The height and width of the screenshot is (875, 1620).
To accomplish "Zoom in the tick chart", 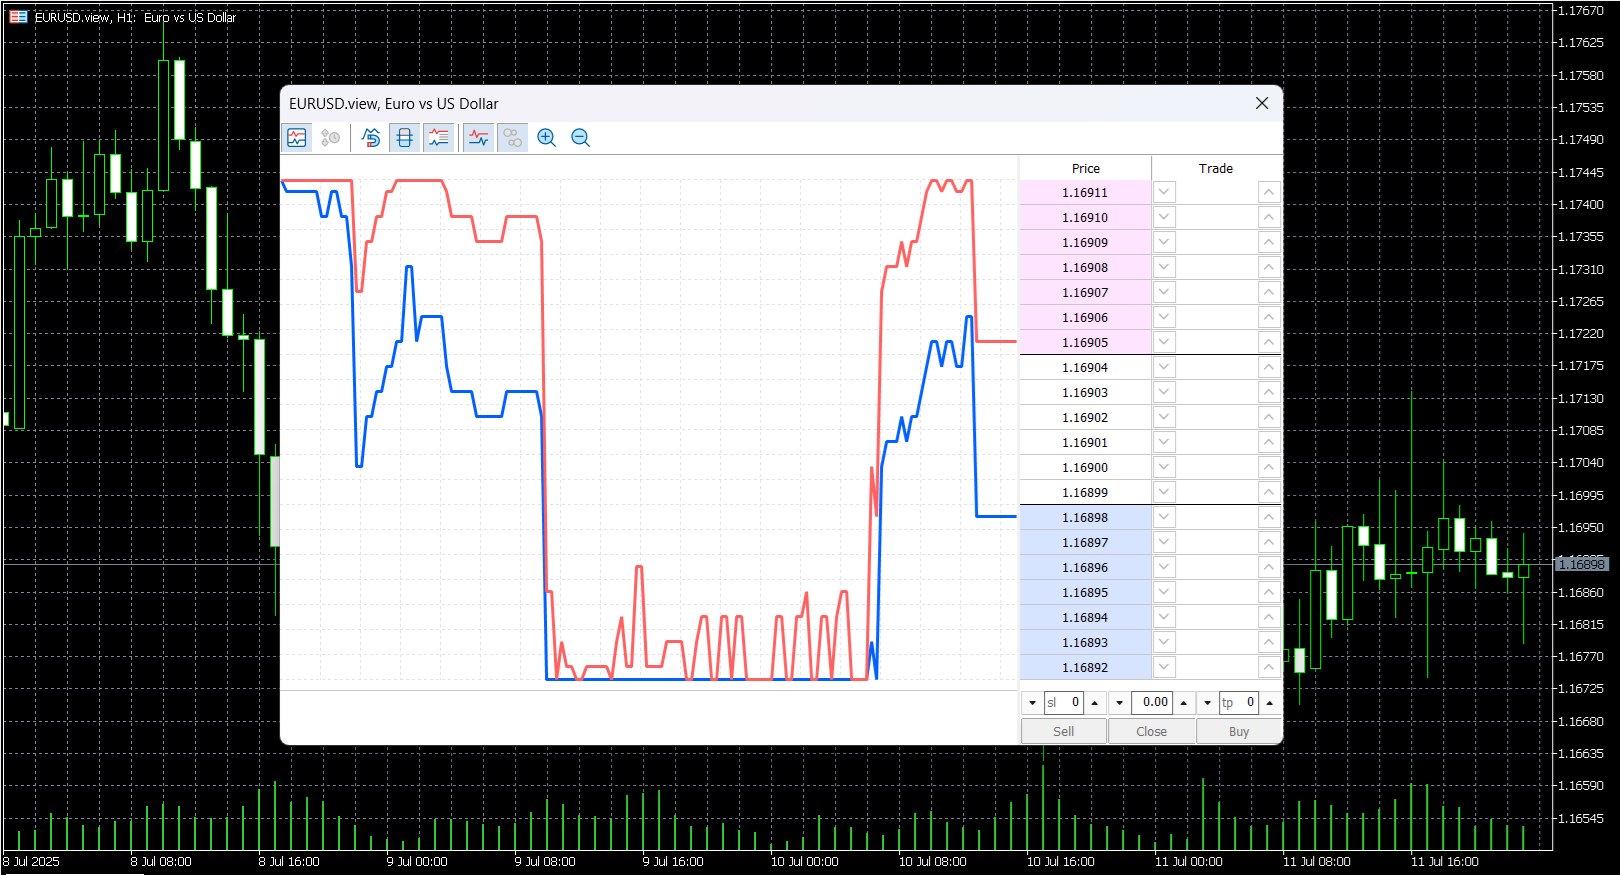I will 547,138.
